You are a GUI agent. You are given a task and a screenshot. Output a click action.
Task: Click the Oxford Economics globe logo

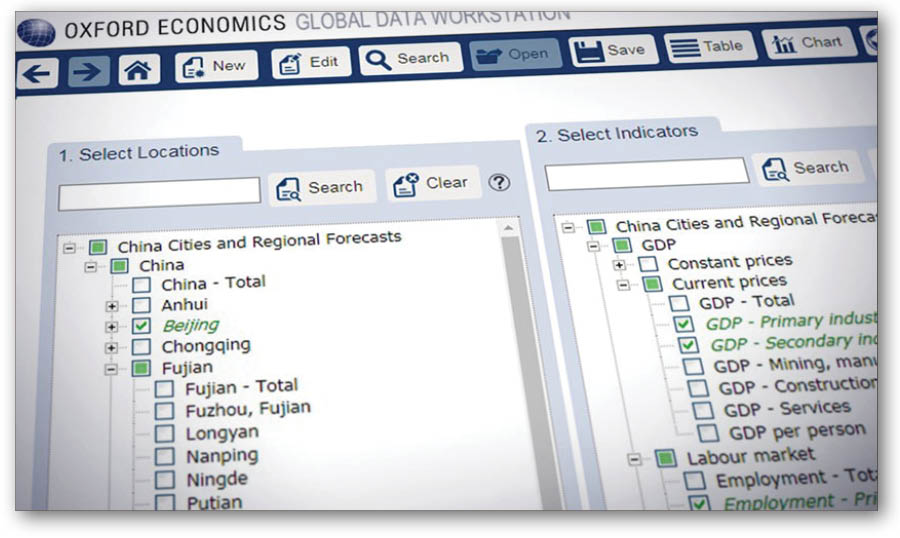click(x=36, y=32)
